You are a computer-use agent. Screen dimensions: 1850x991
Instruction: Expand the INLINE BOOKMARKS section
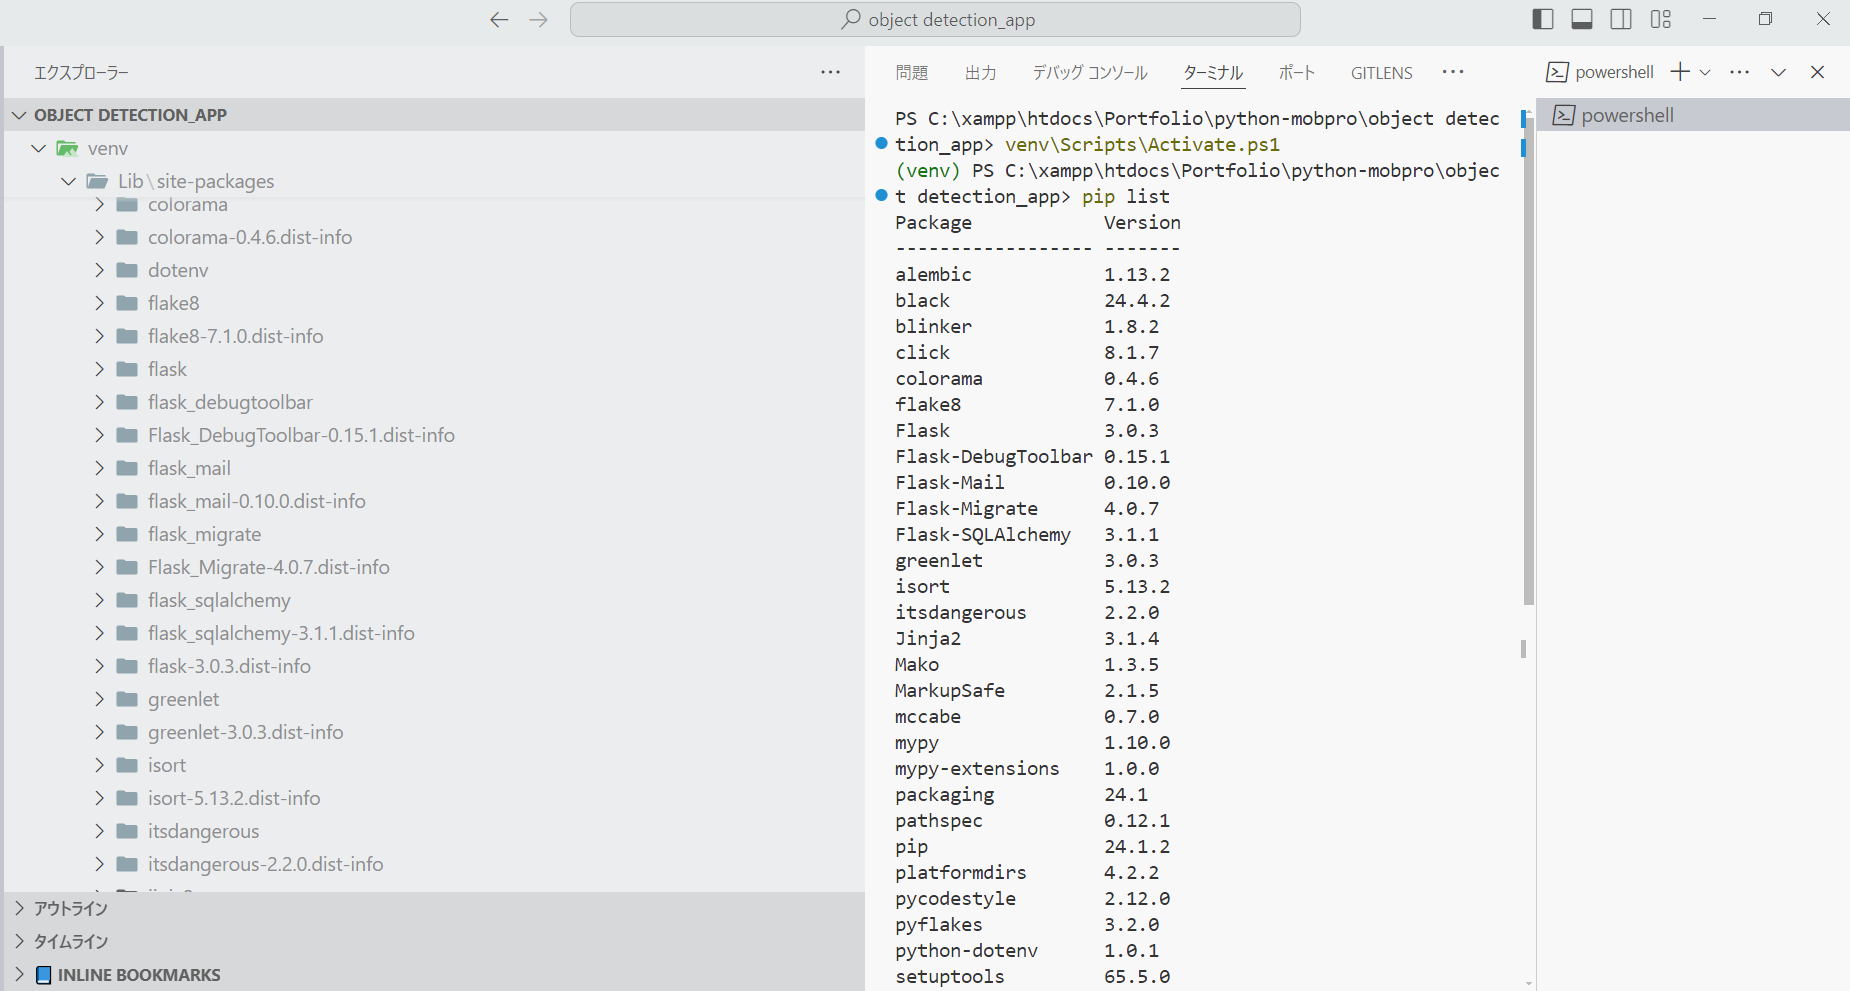click(x=19, y=974)
